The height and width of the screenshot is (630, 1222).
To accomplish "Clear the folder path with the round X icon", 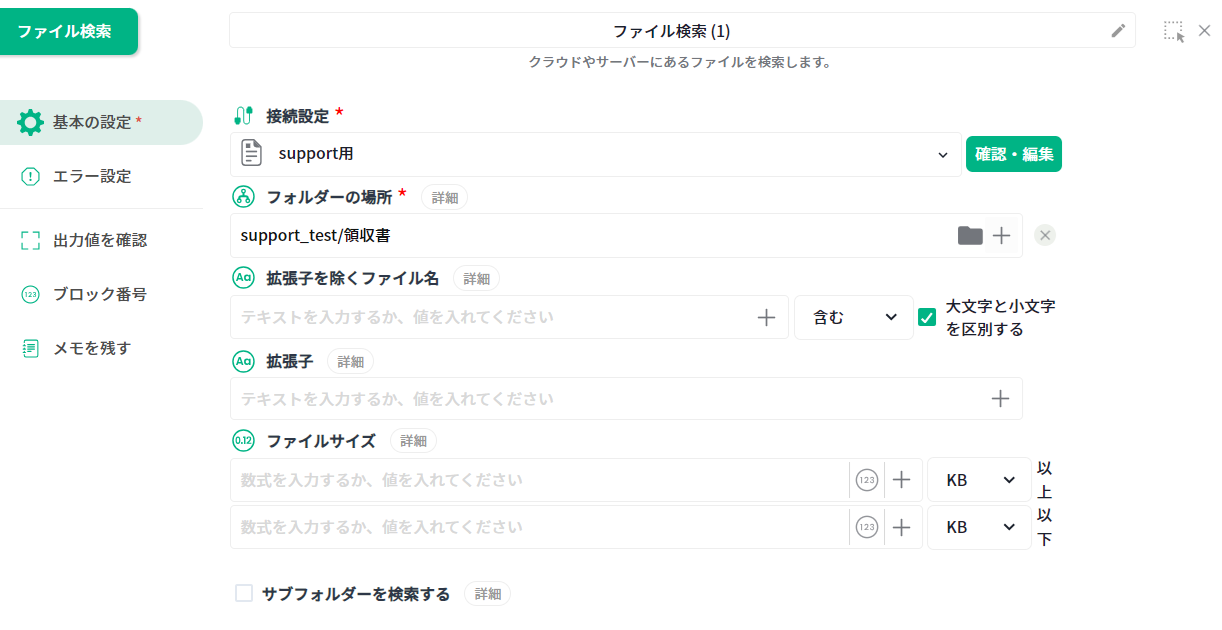I will pyautogui.click(x=1045, y=236).
